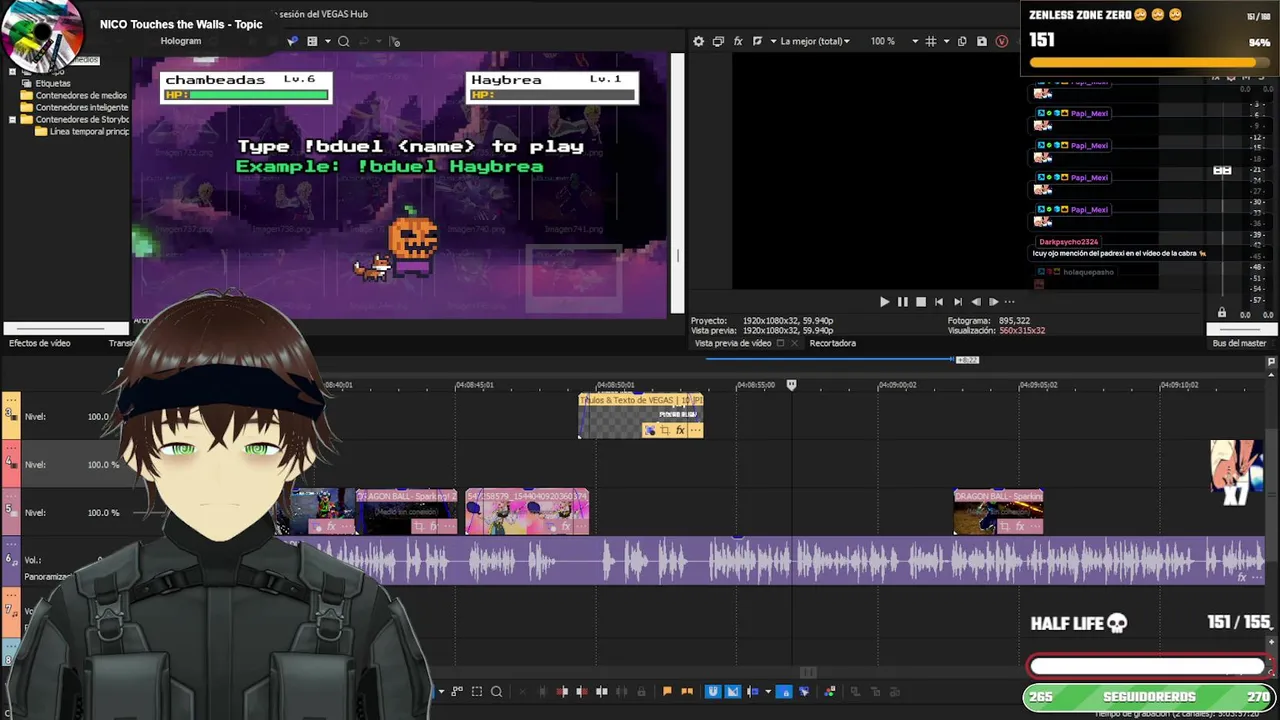Toggle split screen view icon in preview

coord(757,41)
